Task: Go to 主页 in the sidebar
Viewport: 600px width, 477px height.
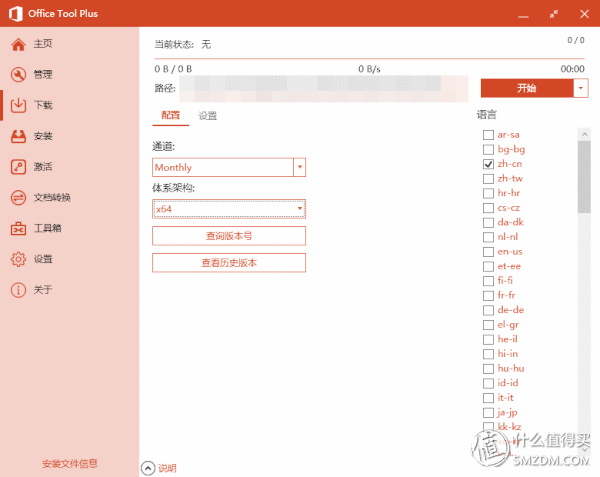Action: [x=43, y=44]
